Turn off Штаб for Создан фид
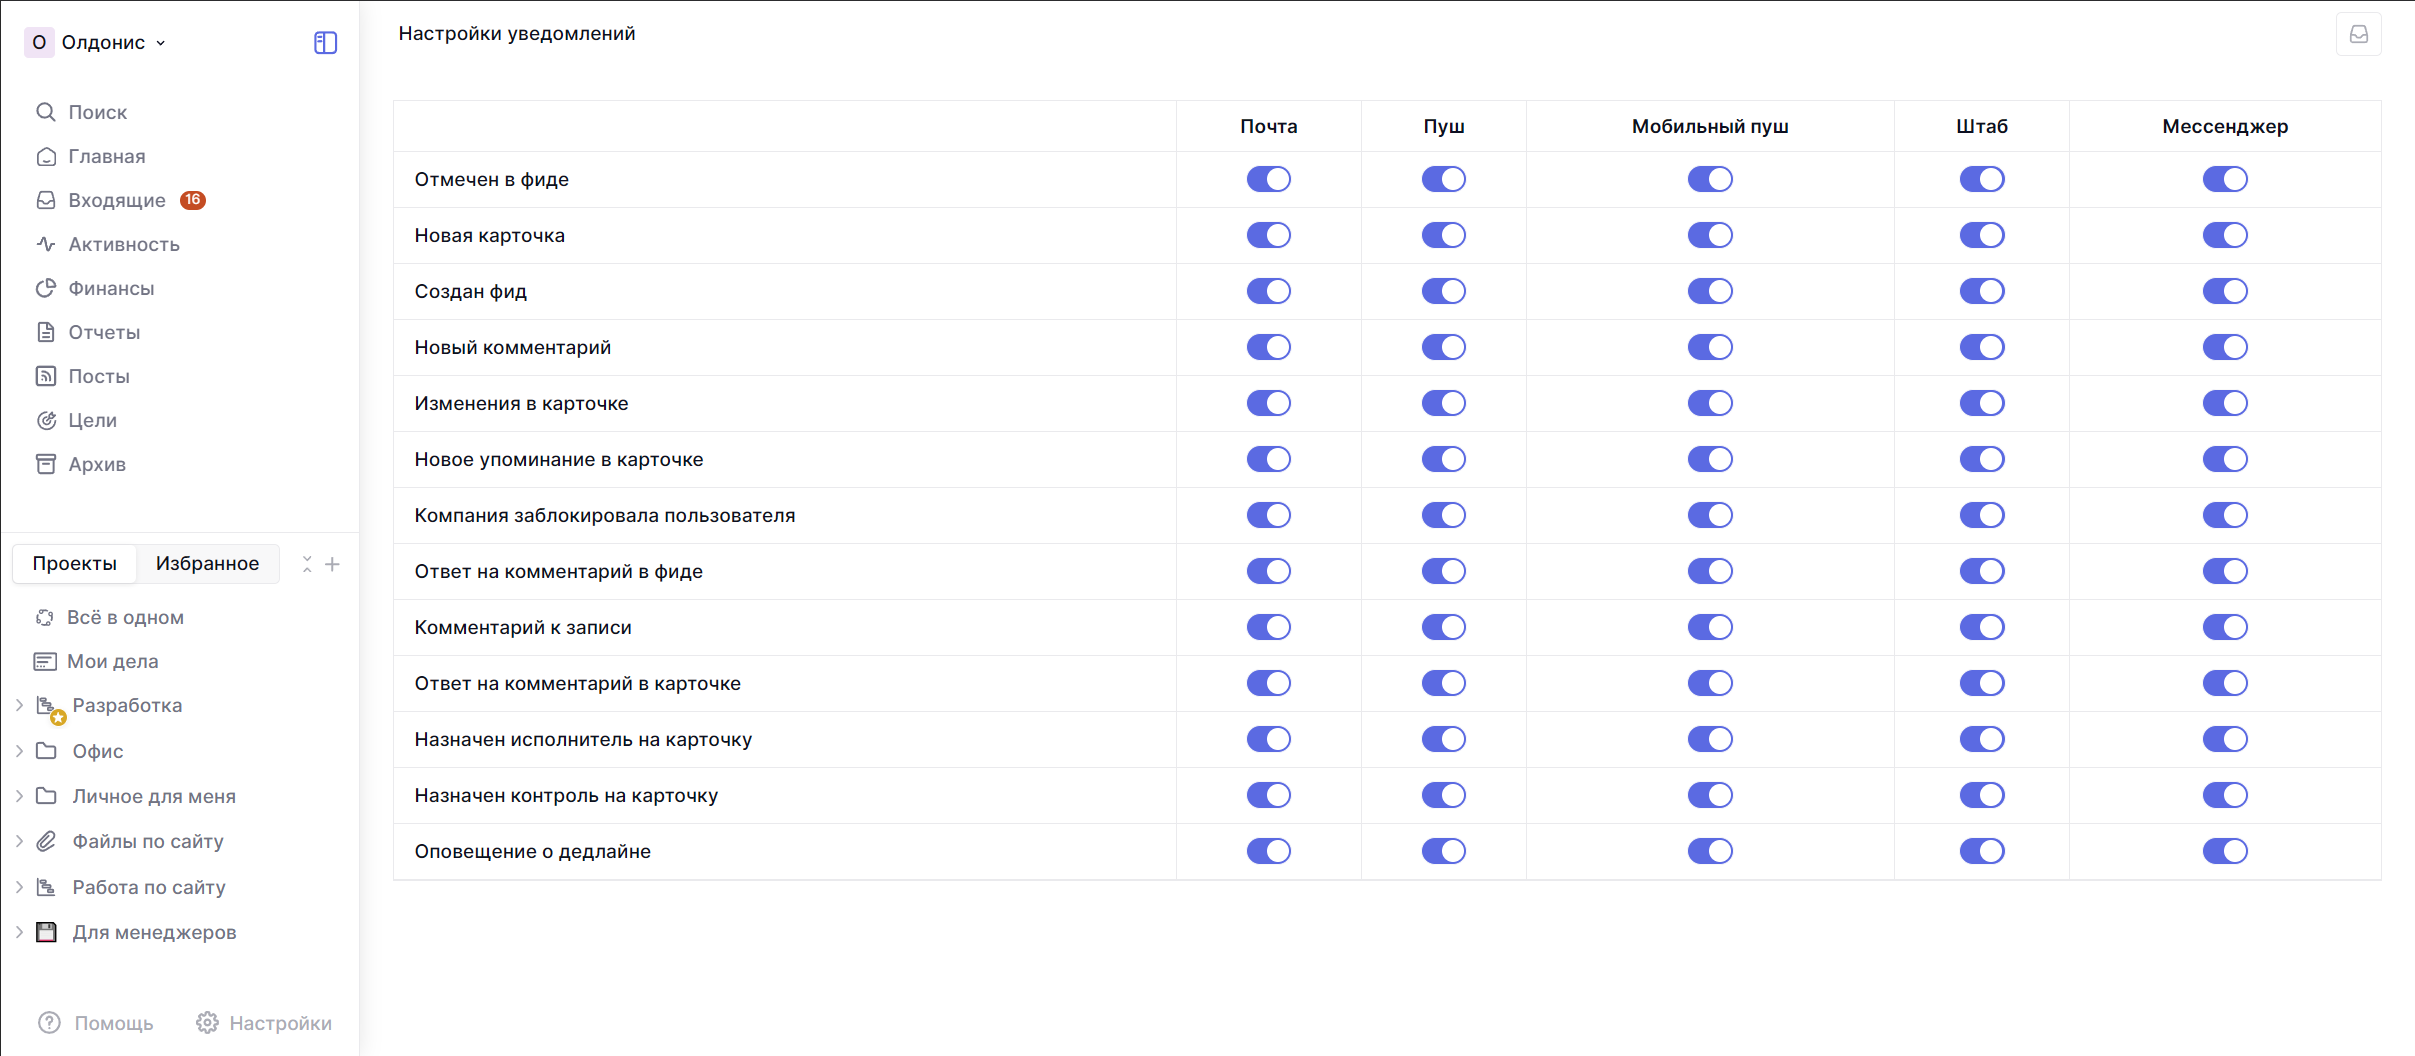The width and height of the screenshot is (2415, 1056). click(1981, 291)
